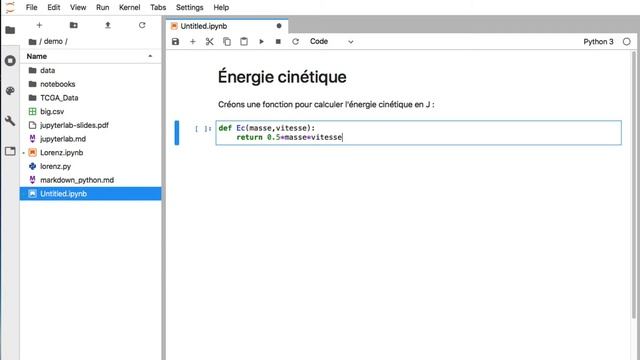Click the blue cell collapser bar
This screenshot has height=360, width=640.
(177, 133)
